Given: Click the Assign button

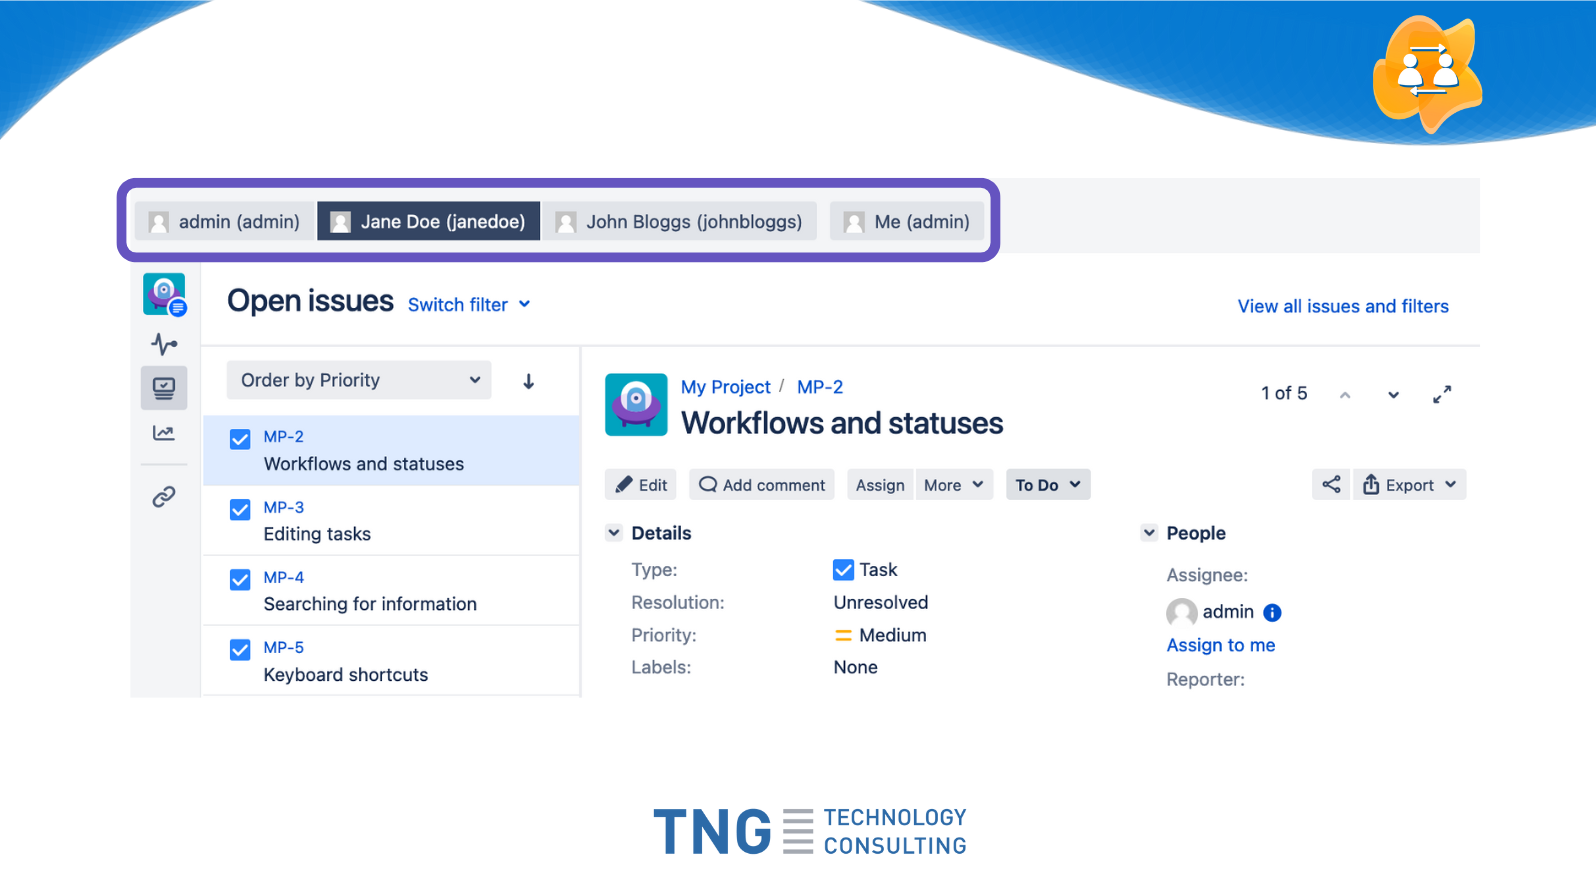Looking at the screenshot, I should pyautogui.click(x=880, y=485).
